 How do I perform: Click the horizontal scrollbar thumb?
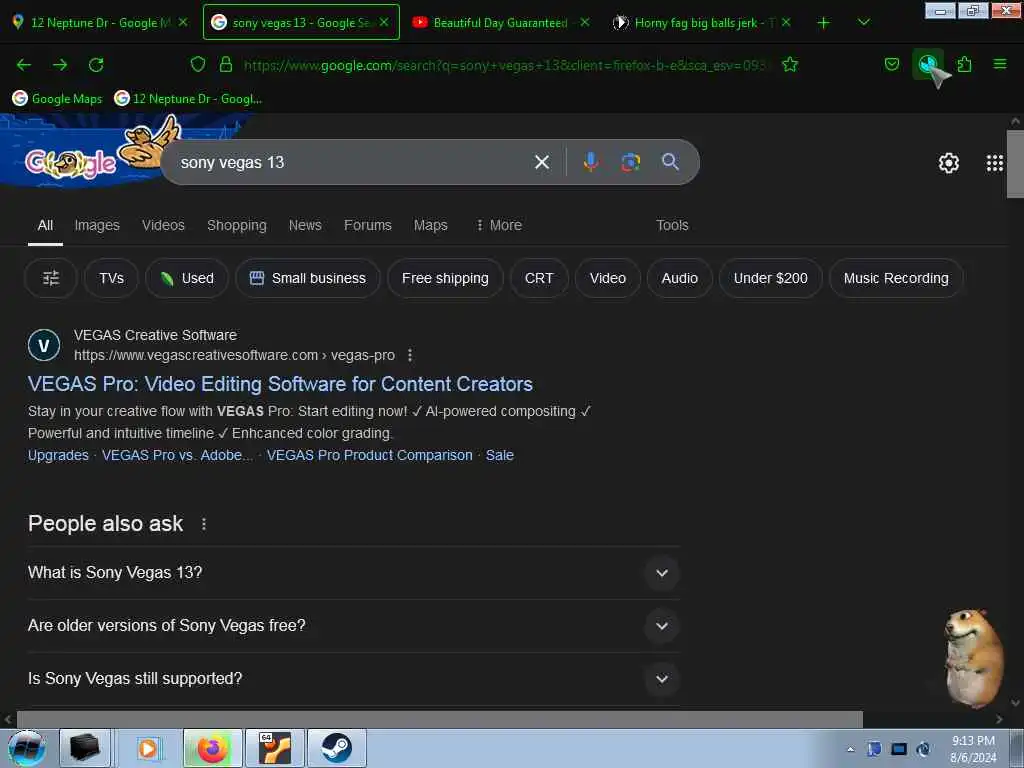pyautogui.click(x=440, y=719)
